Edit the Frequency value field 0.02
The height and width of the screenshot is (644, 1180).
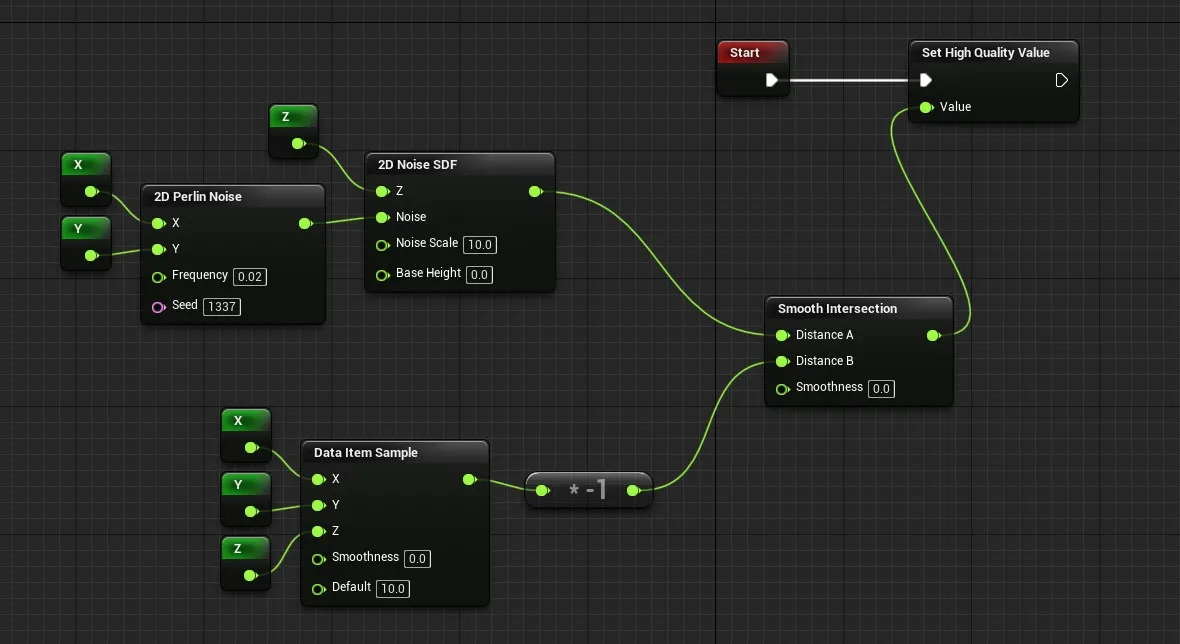(x=249, y=277)
